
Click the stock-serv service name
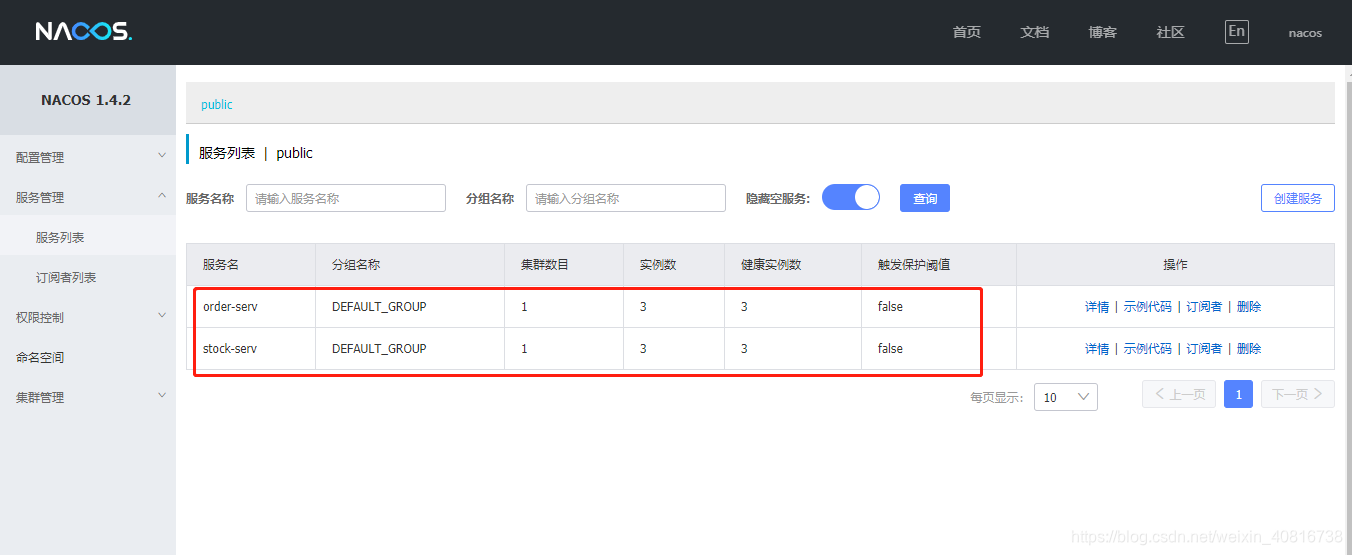coord(230,349)
